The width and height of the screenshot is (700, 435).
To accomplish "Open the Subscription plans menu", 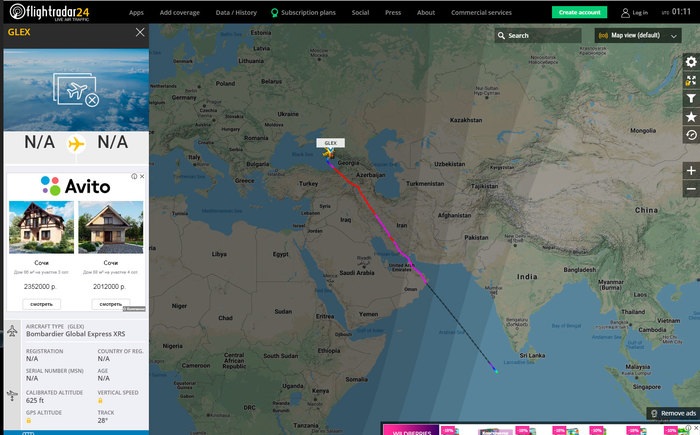I will coord(304,13).
